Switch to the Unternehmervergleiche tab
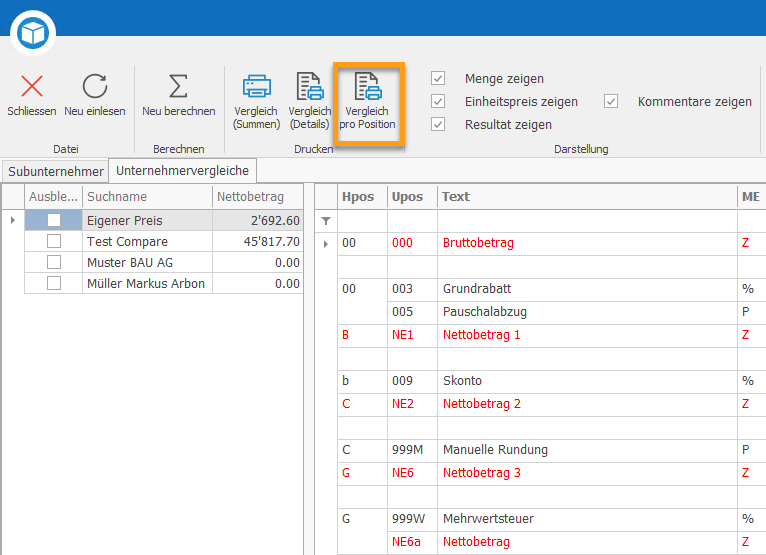The height and width of the screenshot is (555, 766). (182, 171)
